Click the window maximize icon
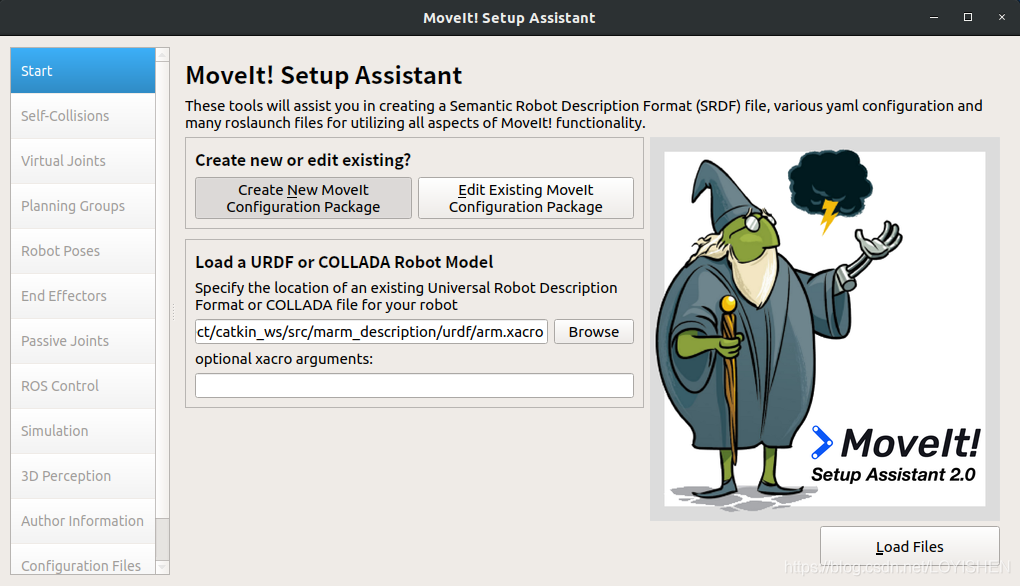 (x=968, y=17)
